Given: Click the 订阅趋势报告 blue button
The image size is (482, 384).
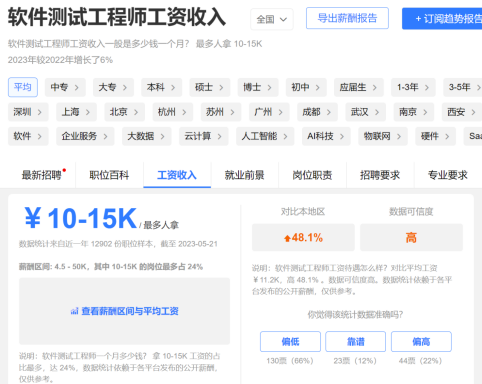Looking at the screenshot, I should [443, 19].
